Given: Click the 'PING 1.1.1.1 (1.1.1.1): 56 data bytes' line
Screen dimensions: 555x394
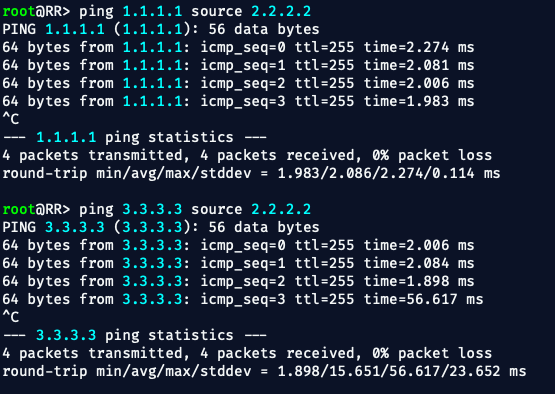Looking at the screenshot, I should 161,30.
